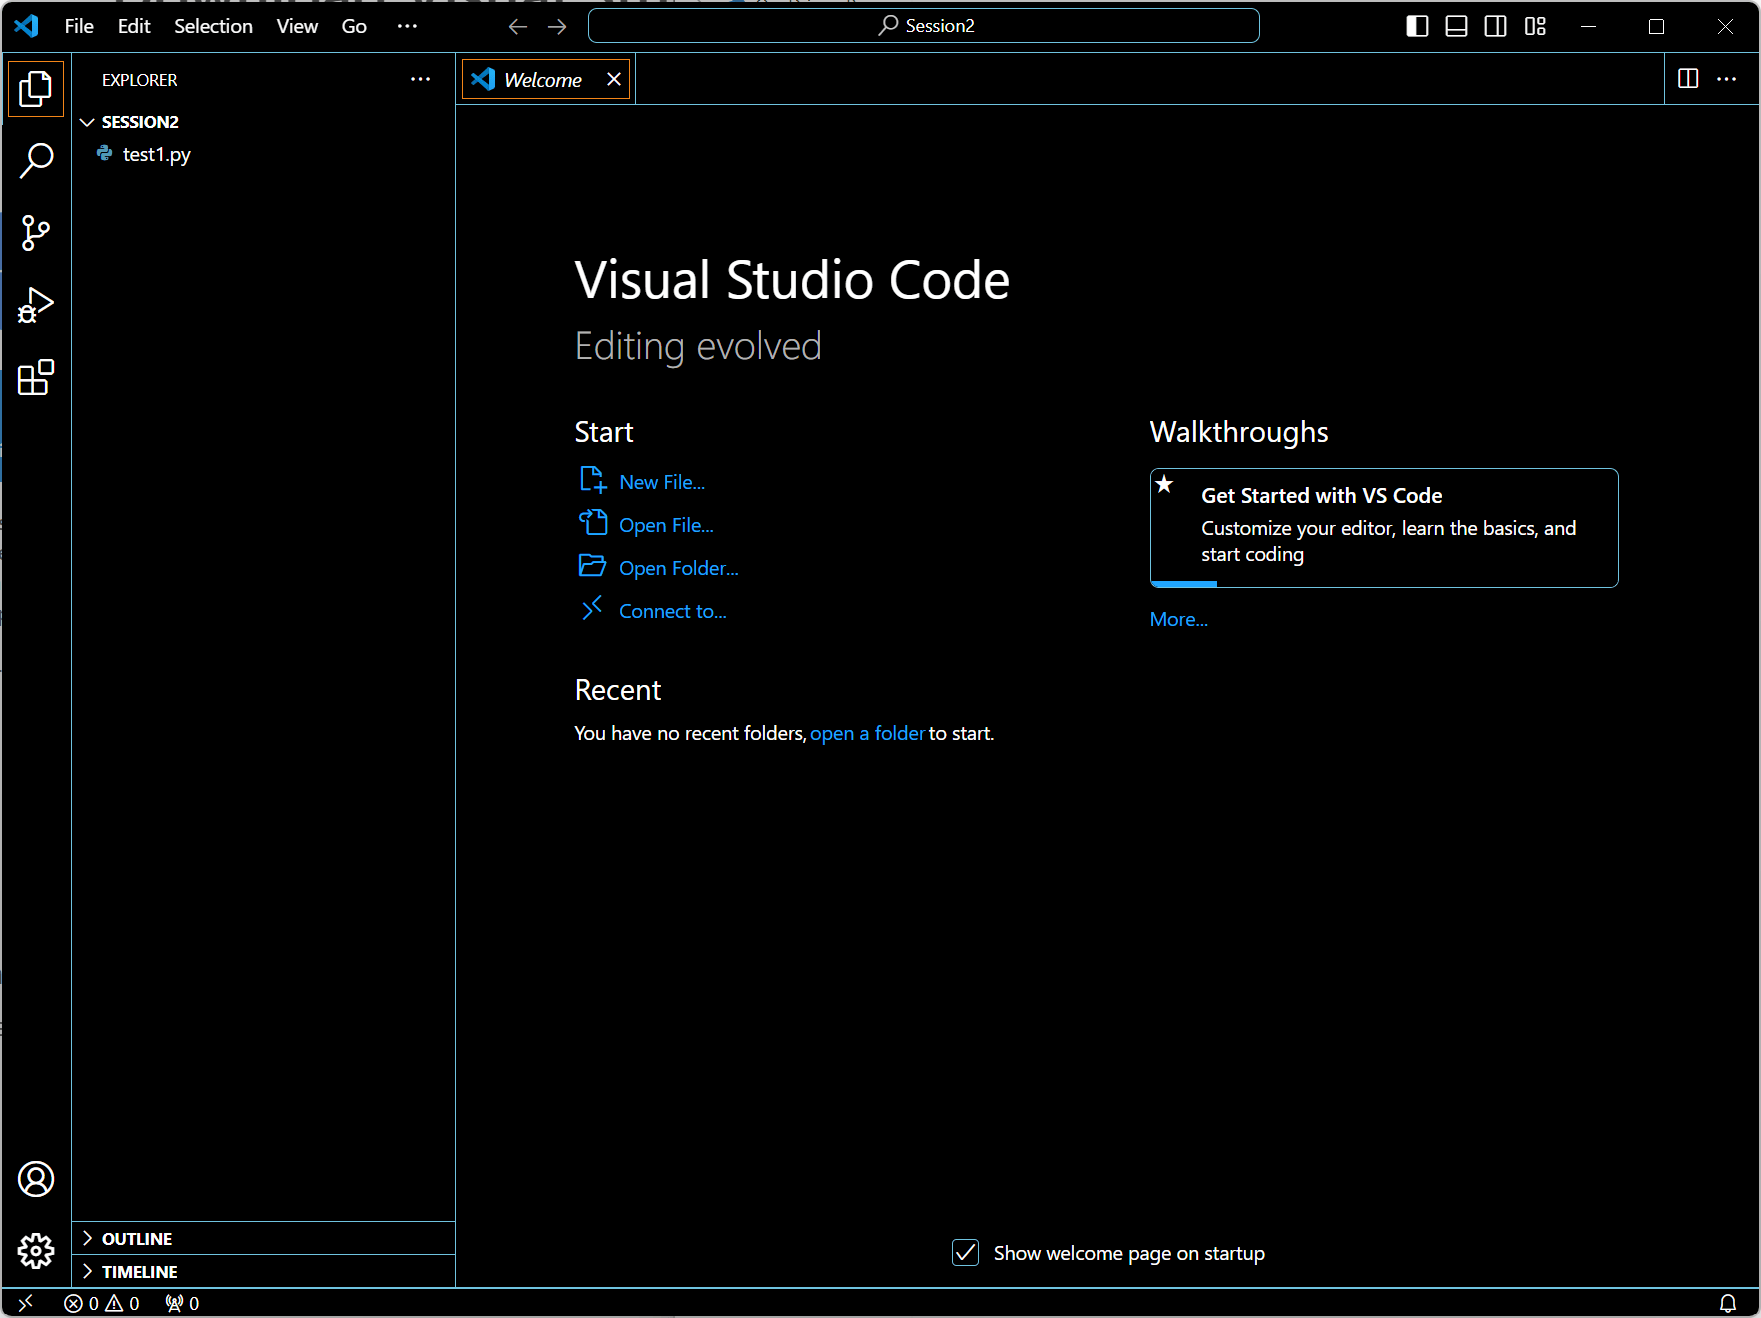Open Explorer Views and More Actions

[421, 79]
